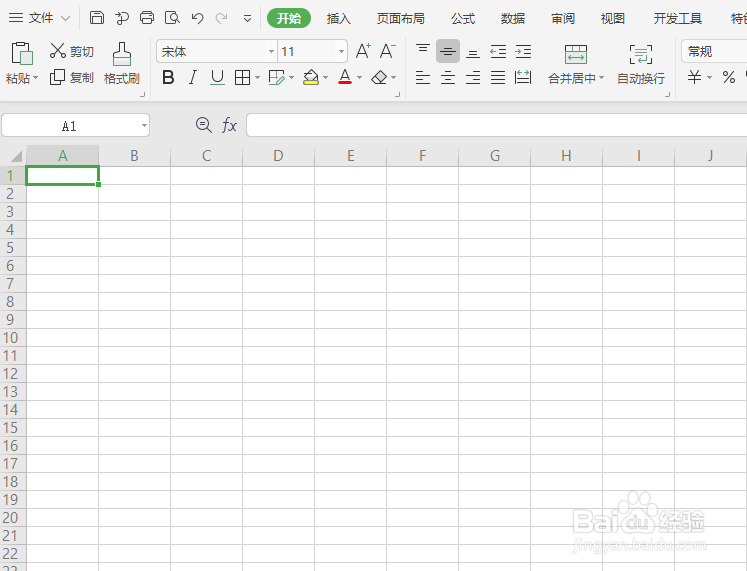The image size is (747, 571).
Task: Click the yellow fill color bucket
Action: [x=311, y=77]
